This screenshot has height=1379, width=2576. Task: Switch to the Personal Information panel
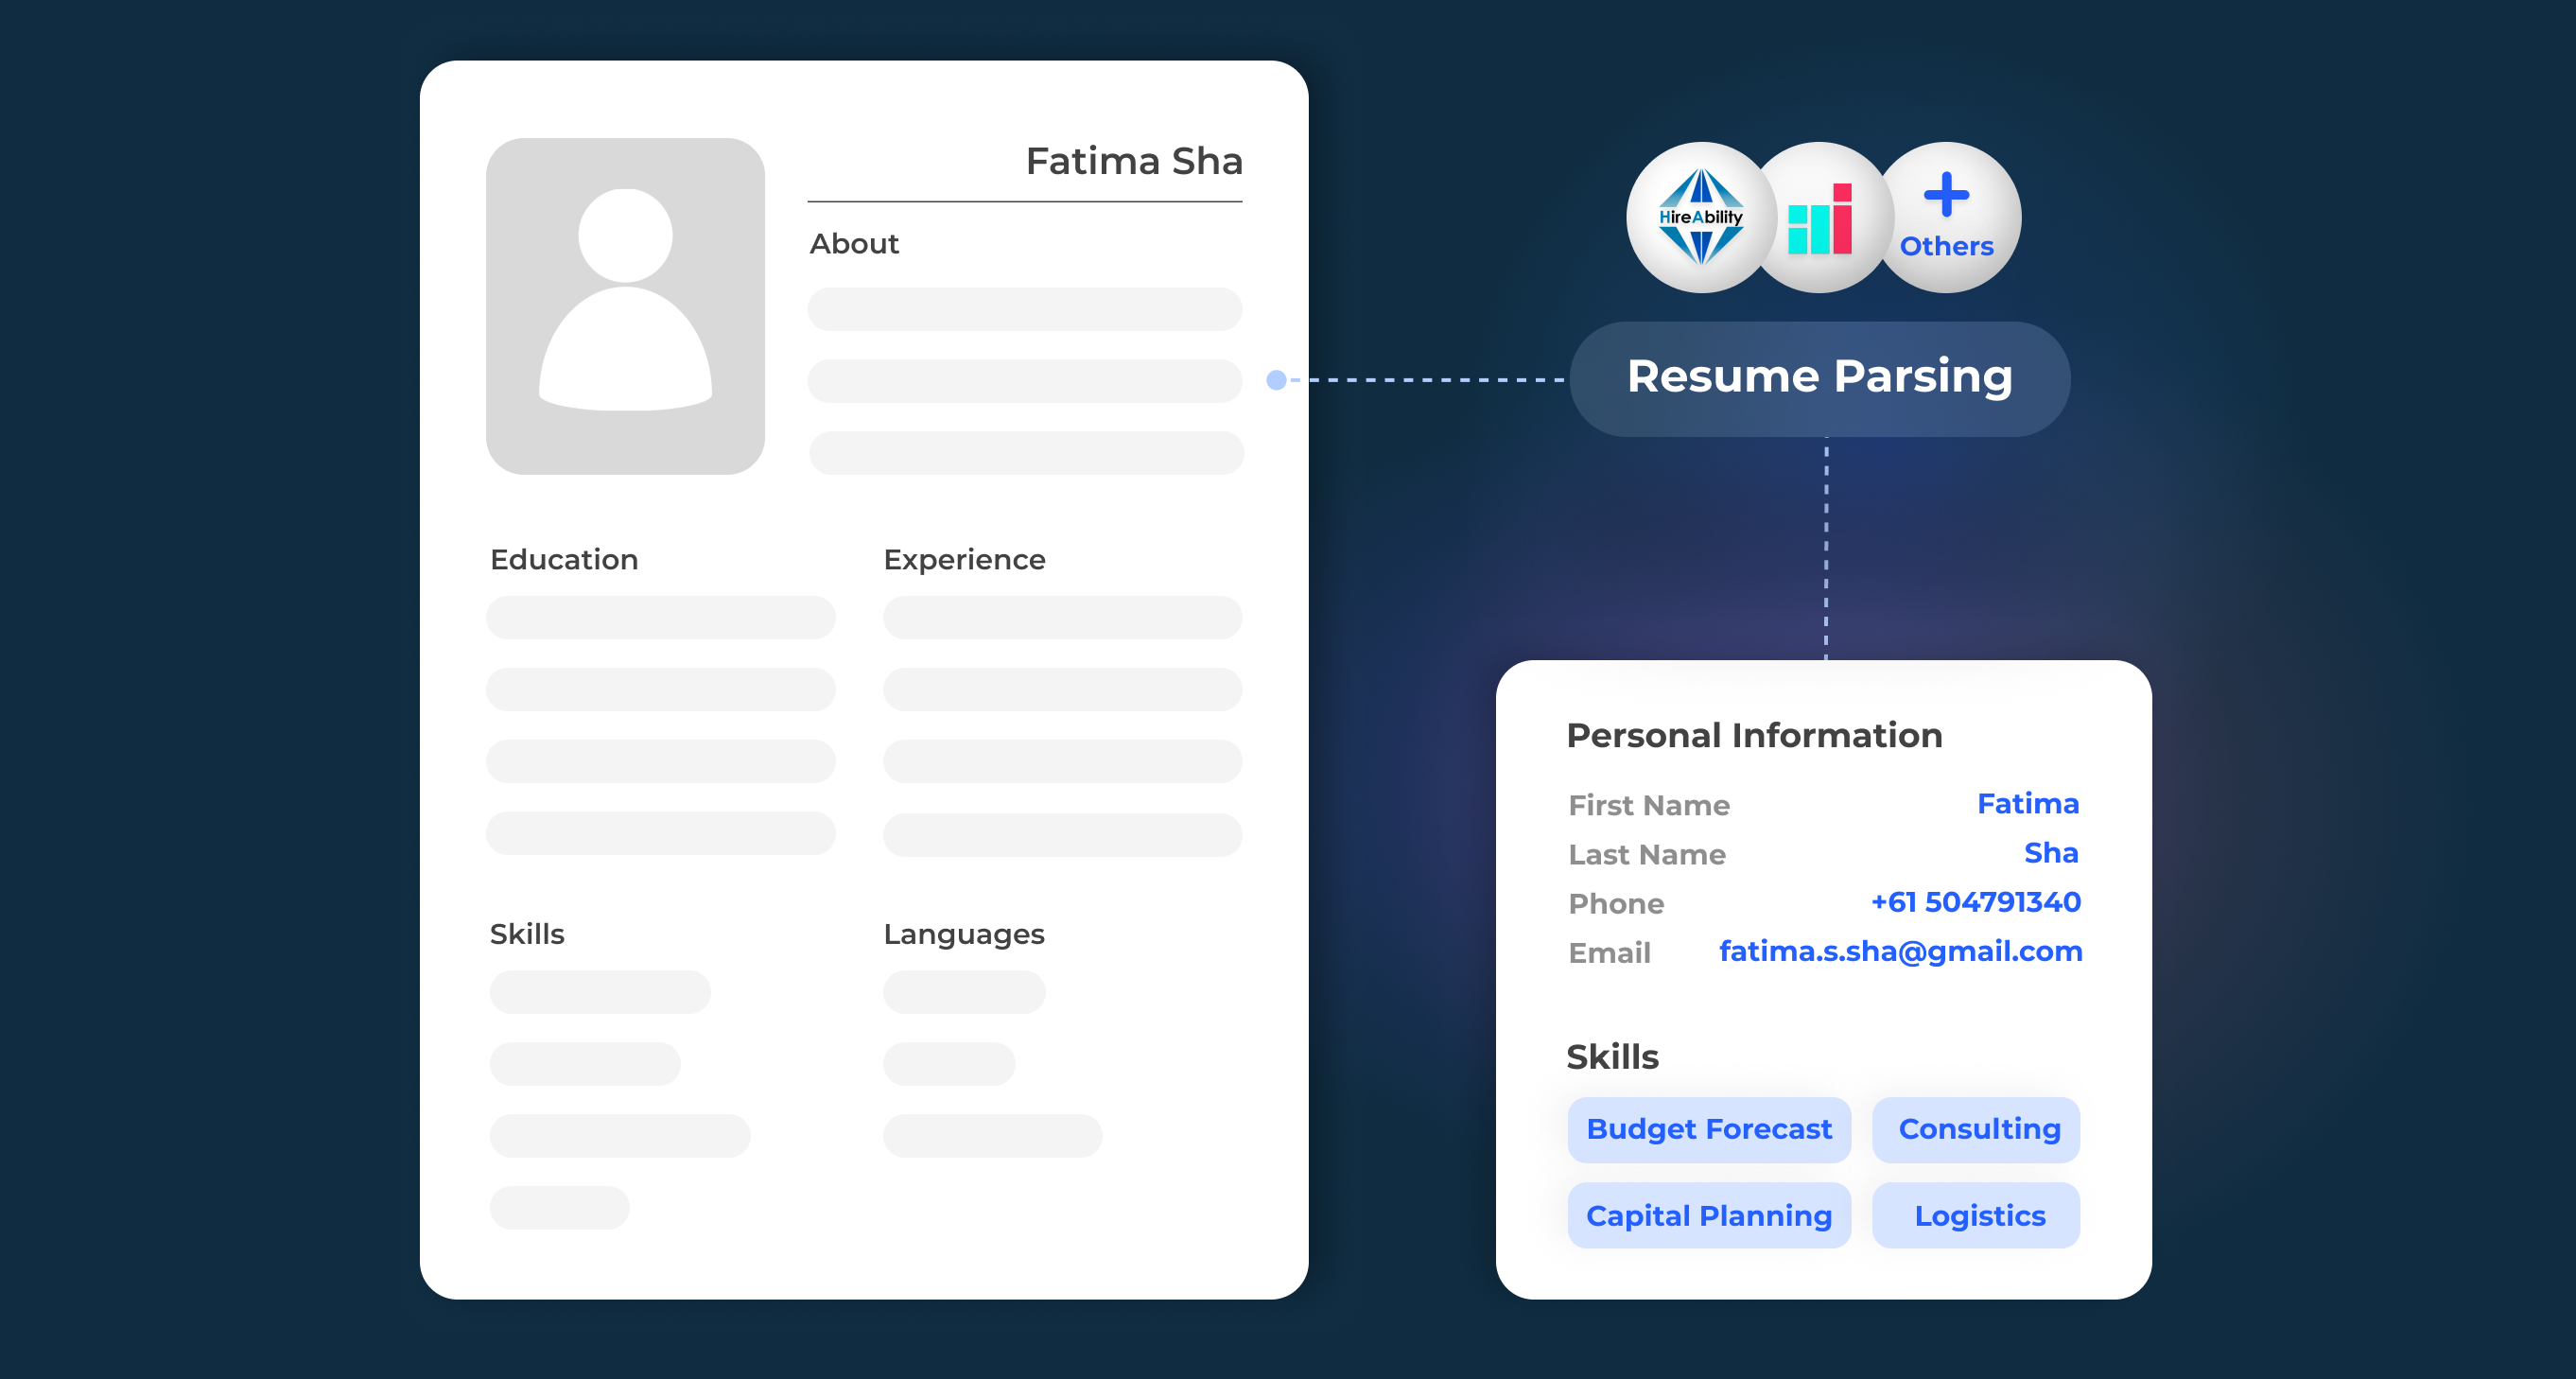pyautogui.click(x=1755, y=735)
